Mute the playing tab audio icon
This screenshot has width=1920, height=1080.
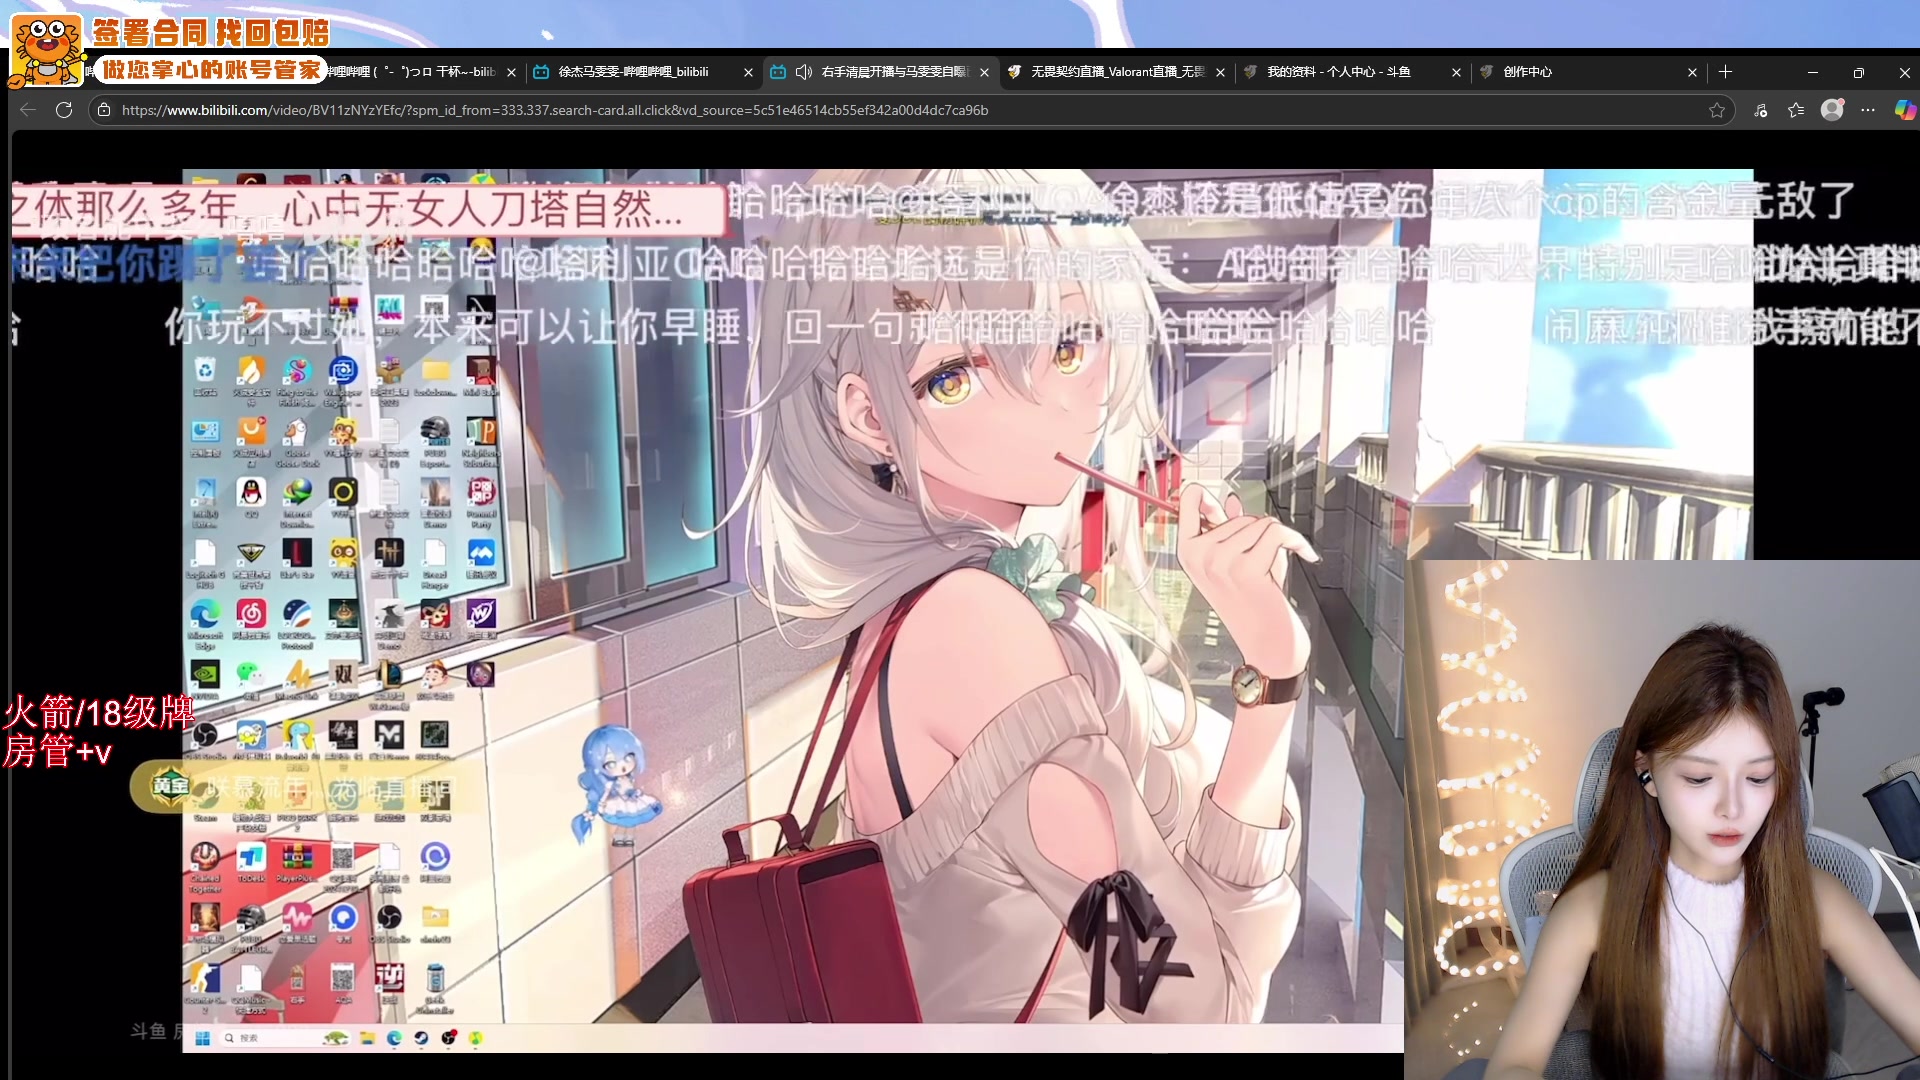(803, 72)
